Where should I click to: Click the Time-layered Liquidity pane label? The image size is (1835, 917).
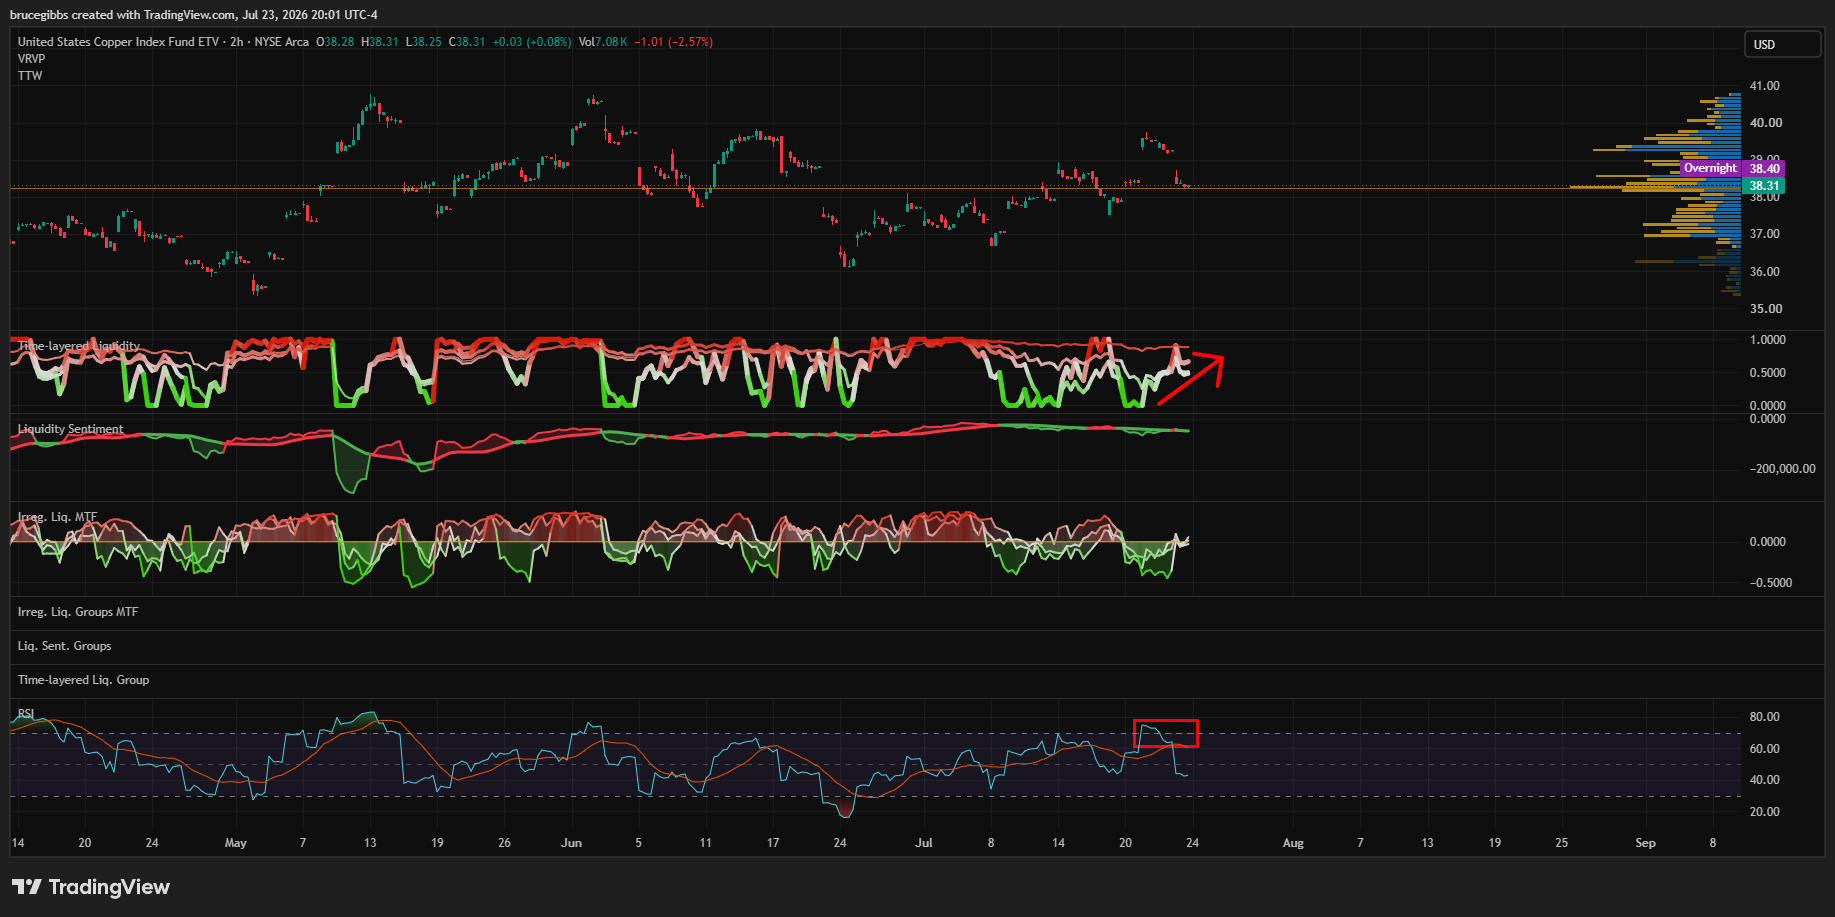[79, 346]
